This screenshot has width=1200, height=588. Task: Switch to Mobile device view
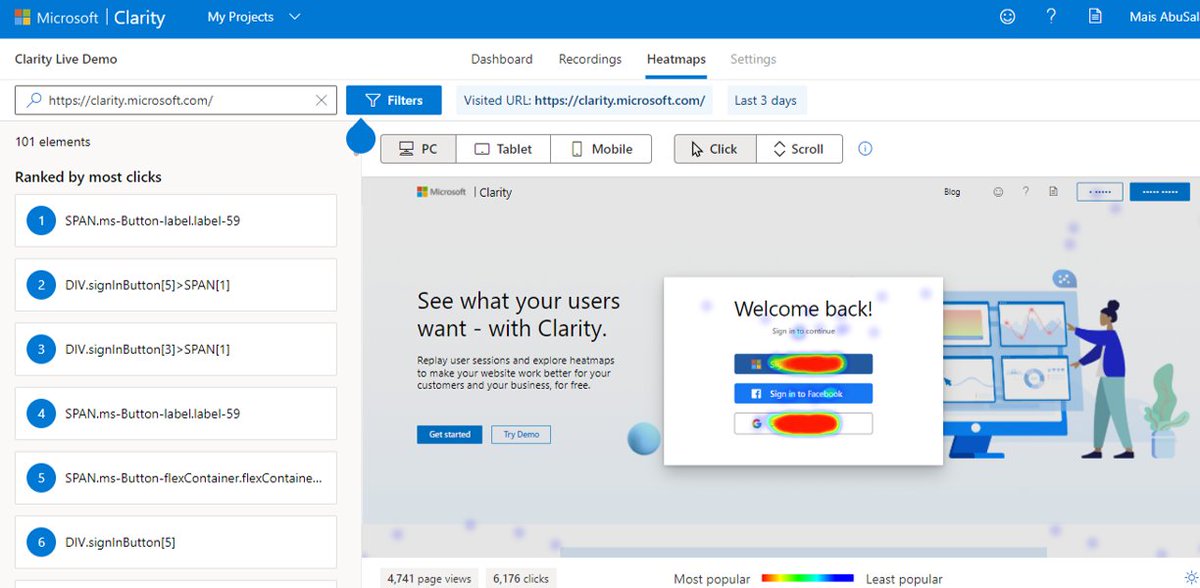point(601,149)
